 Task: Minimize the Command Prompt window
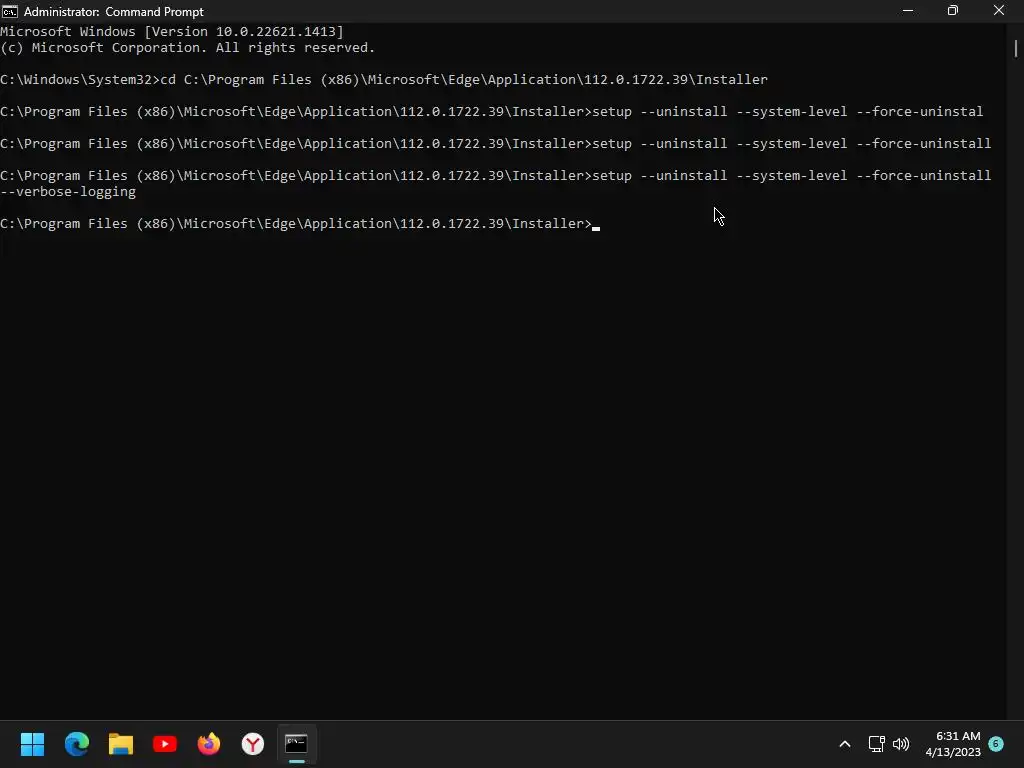[x=908, y=11]
